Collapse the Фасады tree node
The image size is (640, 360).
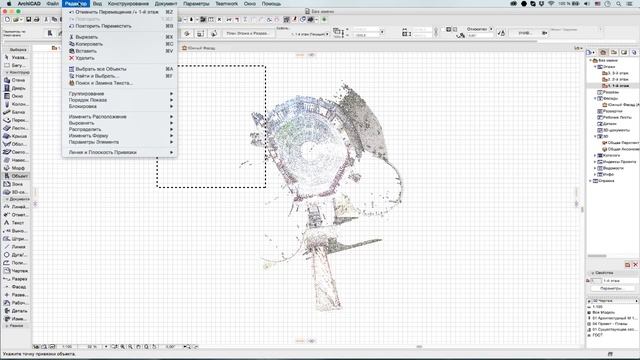[596, 98]
